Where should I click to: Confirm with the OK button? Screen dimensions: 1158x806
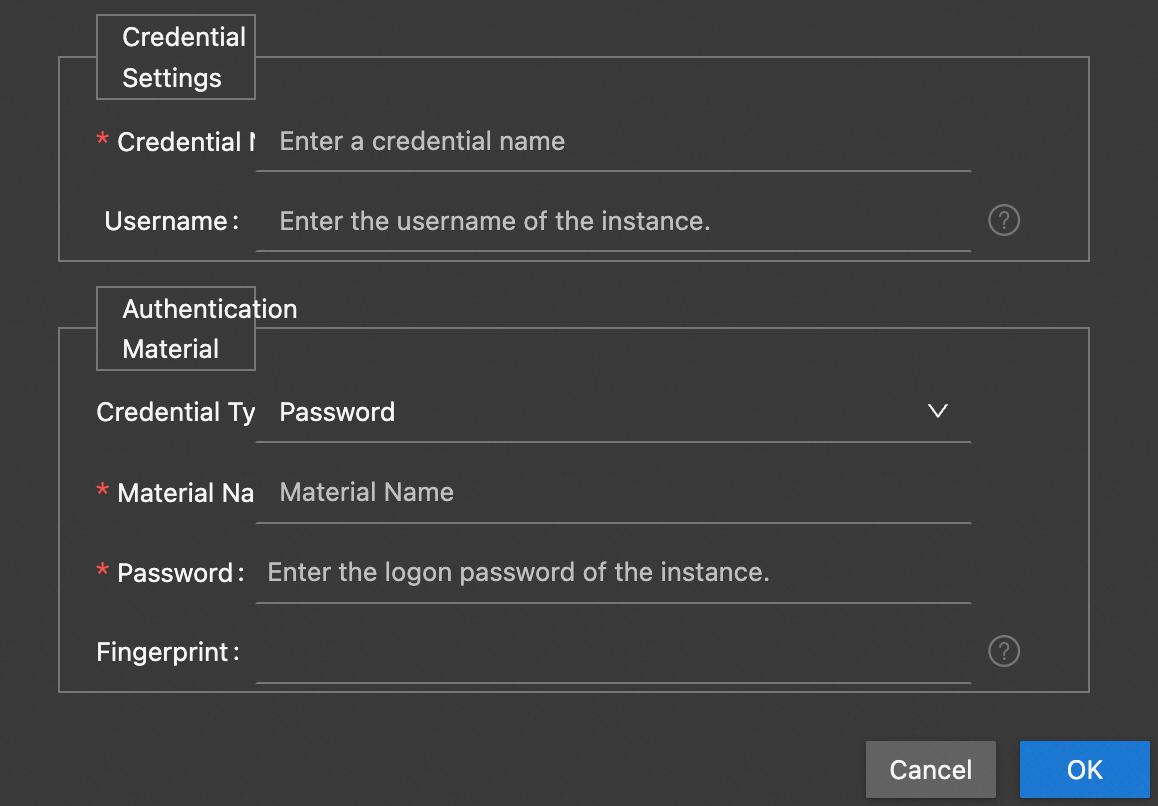coord(1084,769)
